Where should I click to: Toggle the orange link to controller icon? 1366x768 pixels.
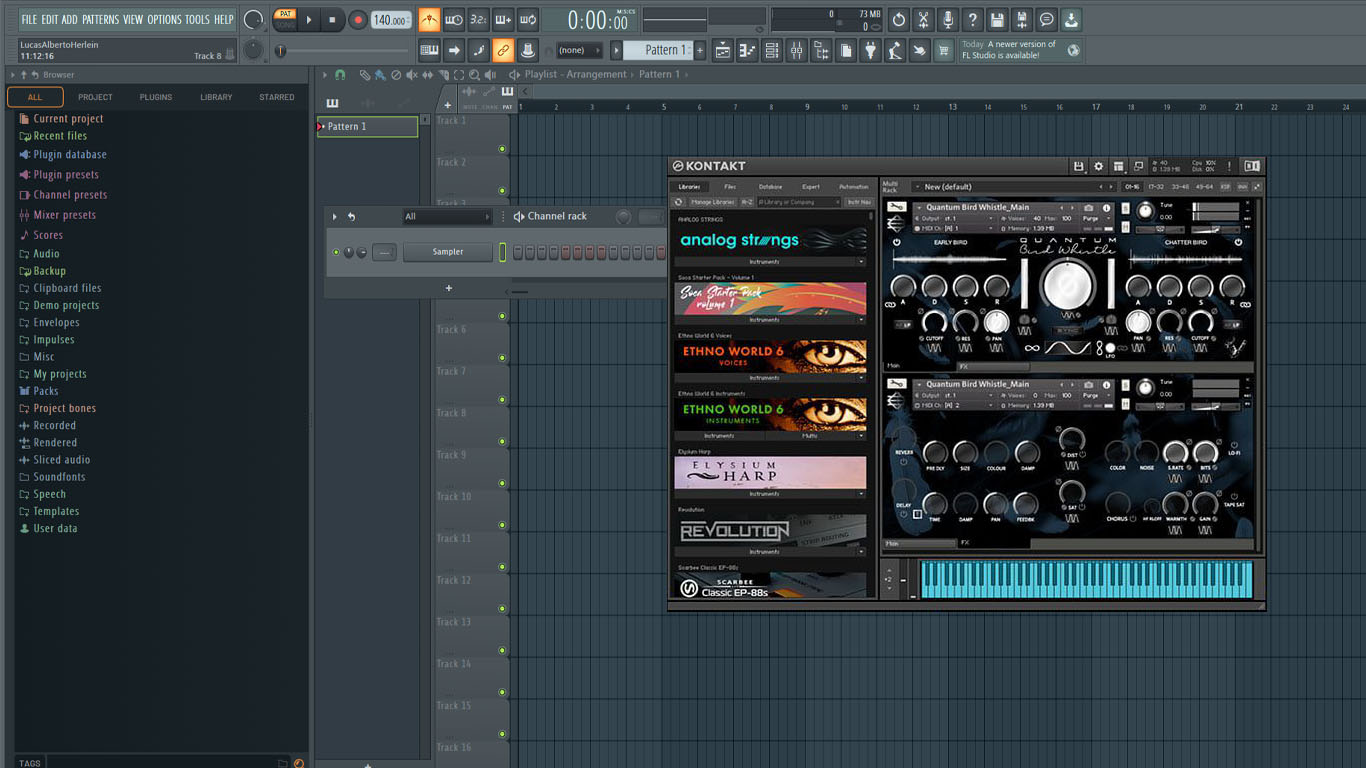click(503, 50)
